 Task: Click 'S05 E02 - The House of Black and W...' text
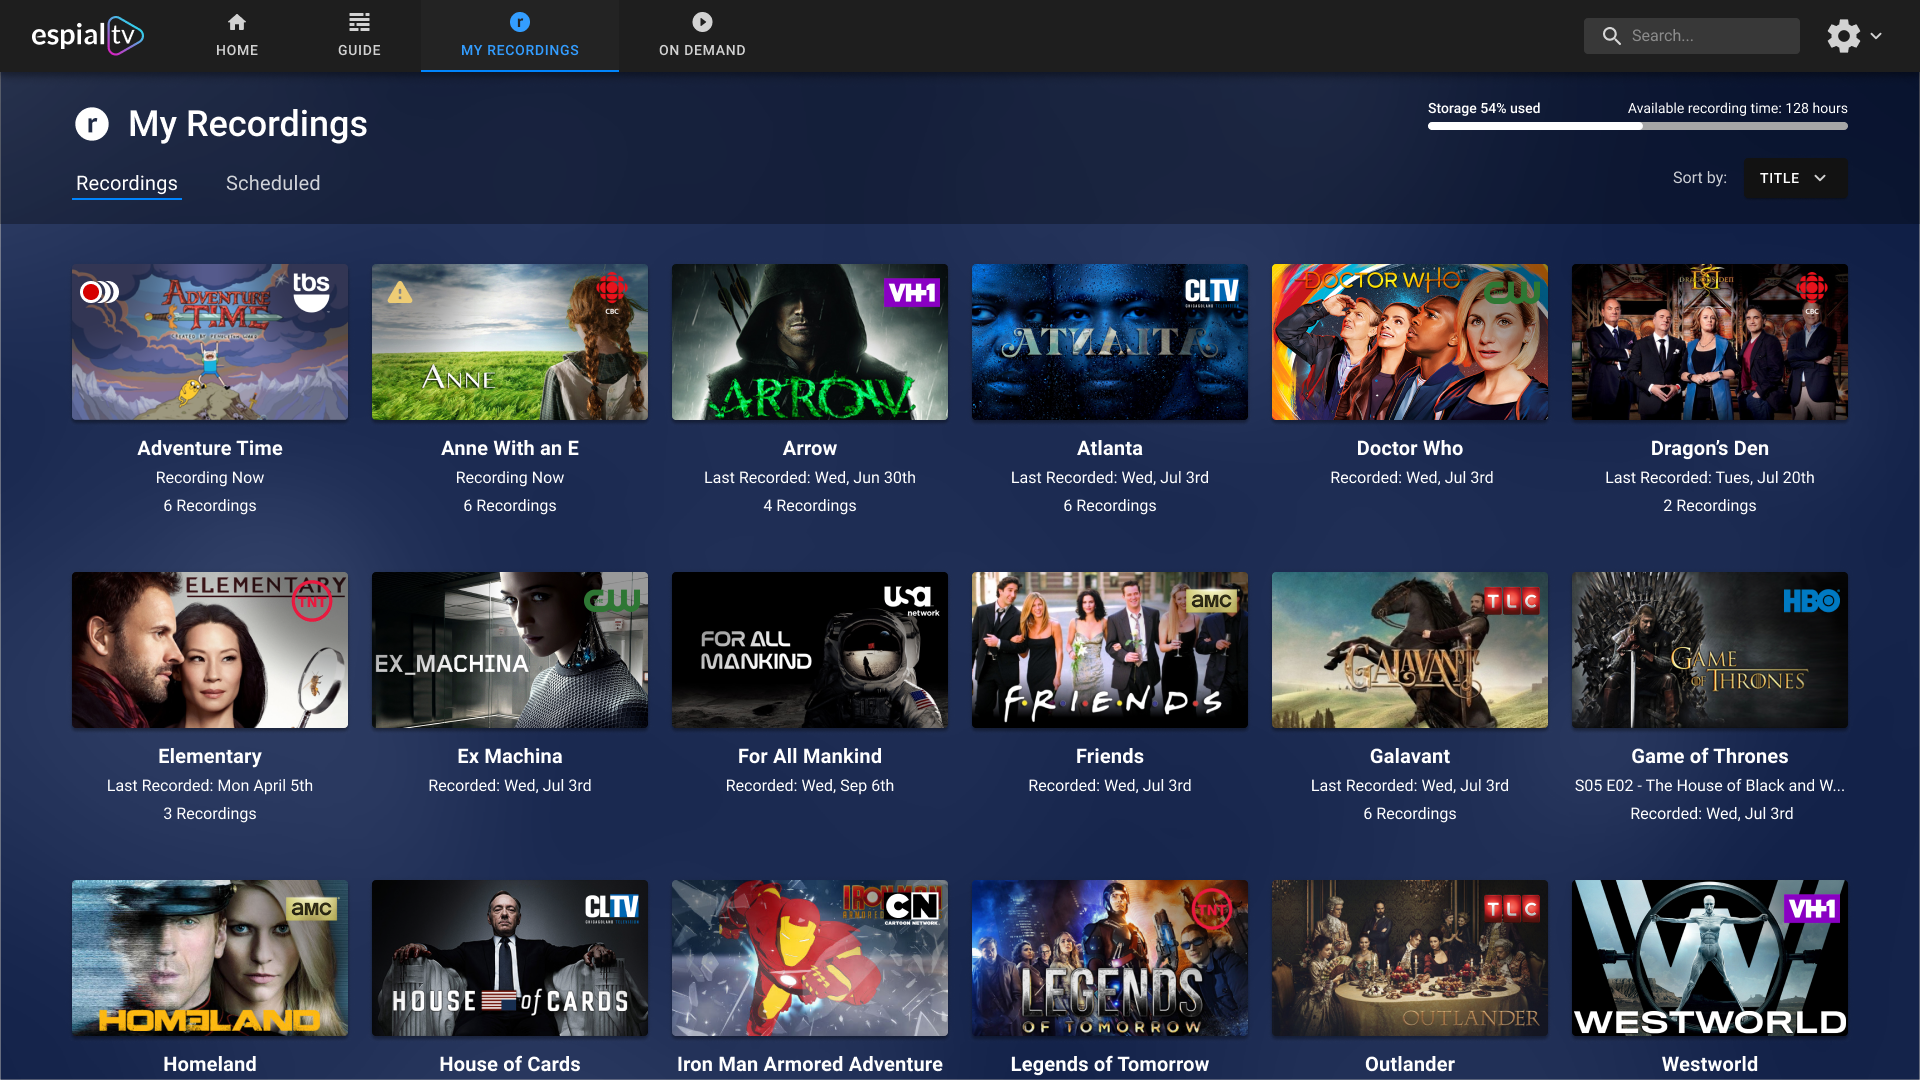[1710, 785]
